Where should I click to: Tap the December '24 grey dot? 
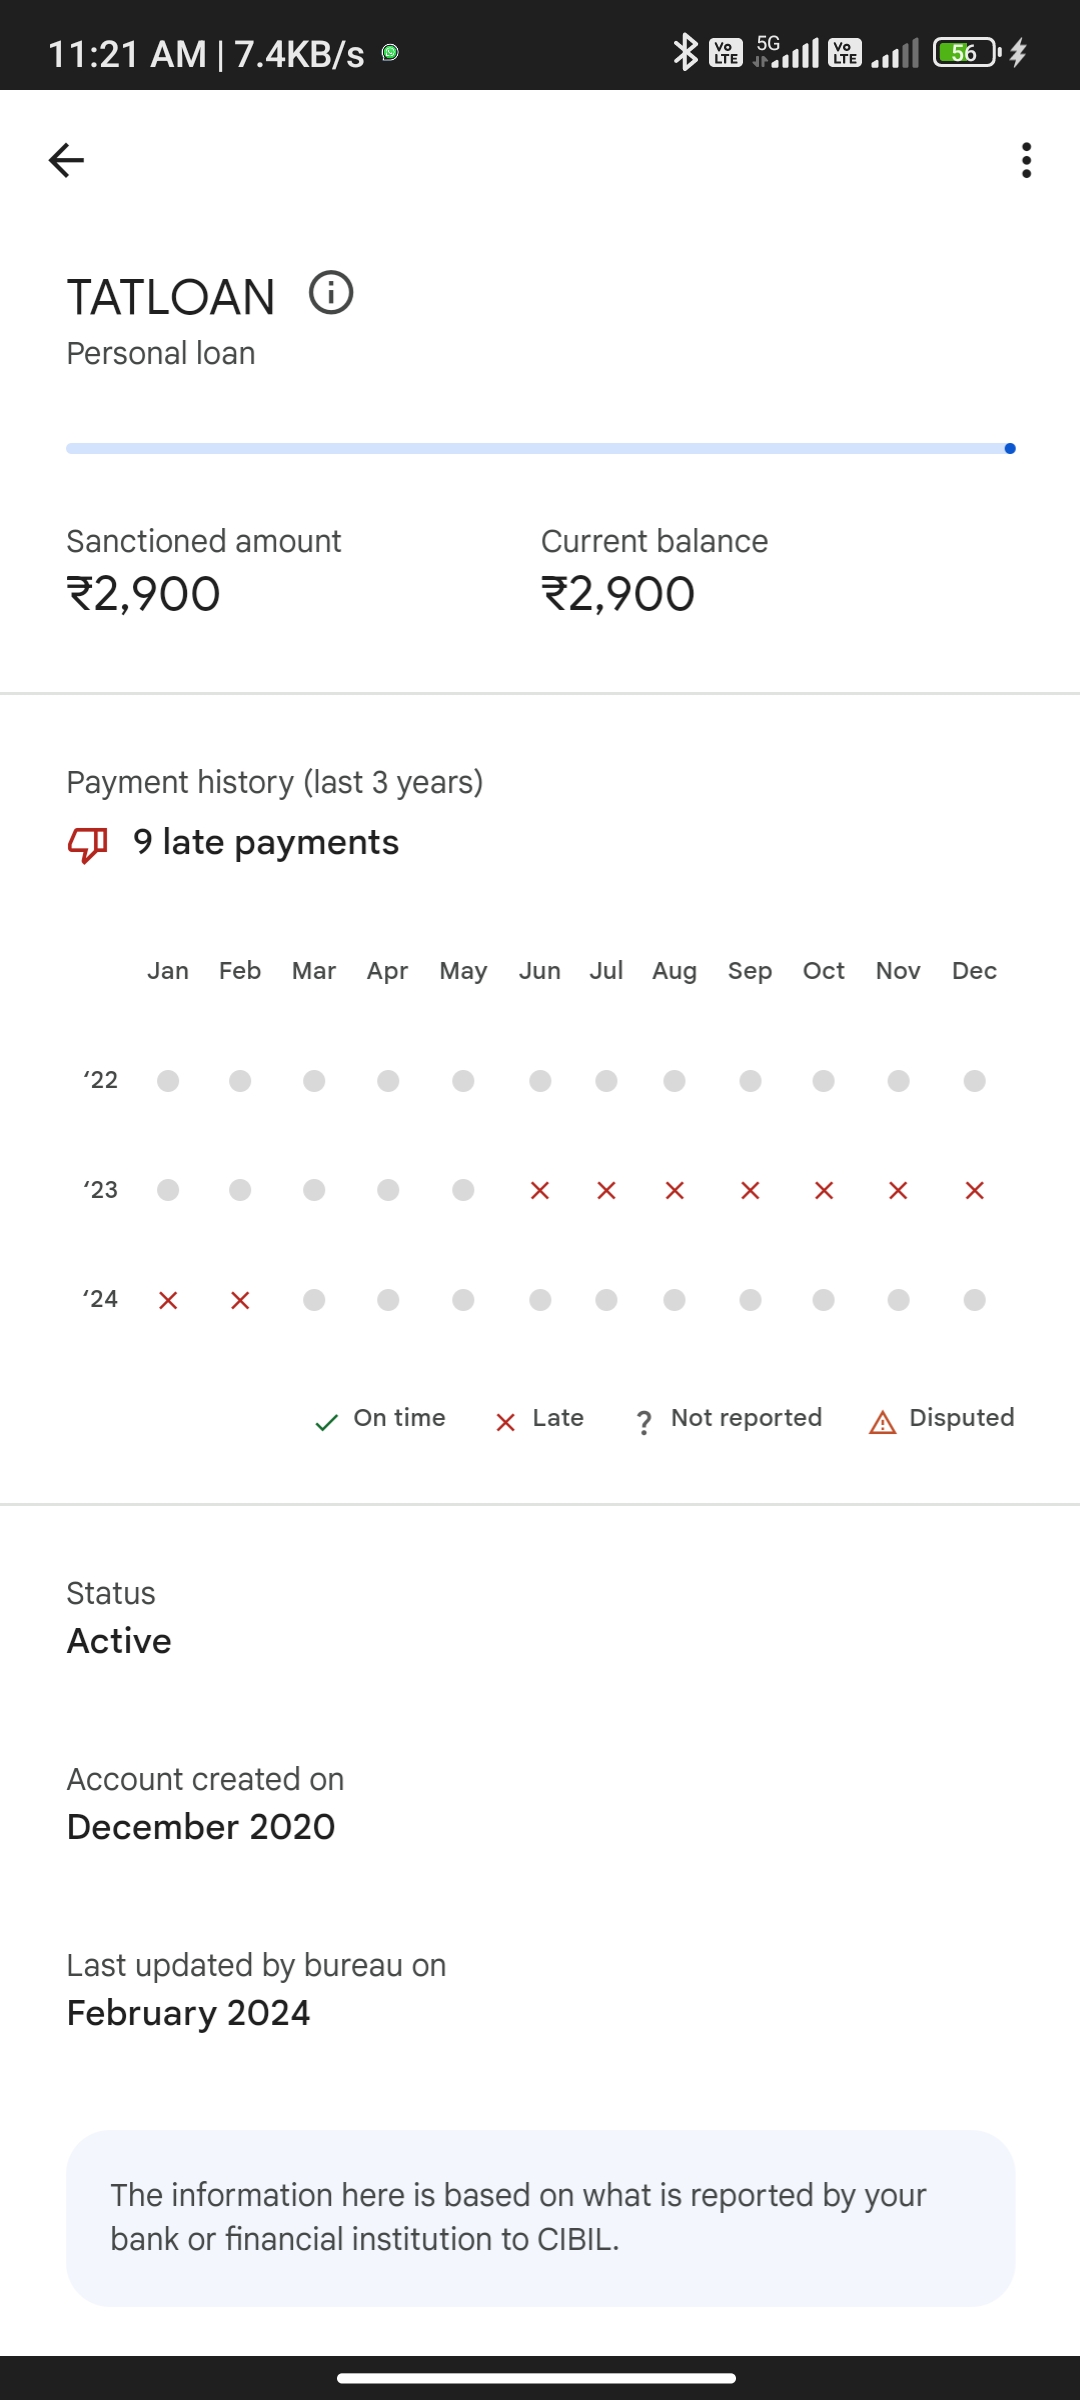tap(975, 1300)
